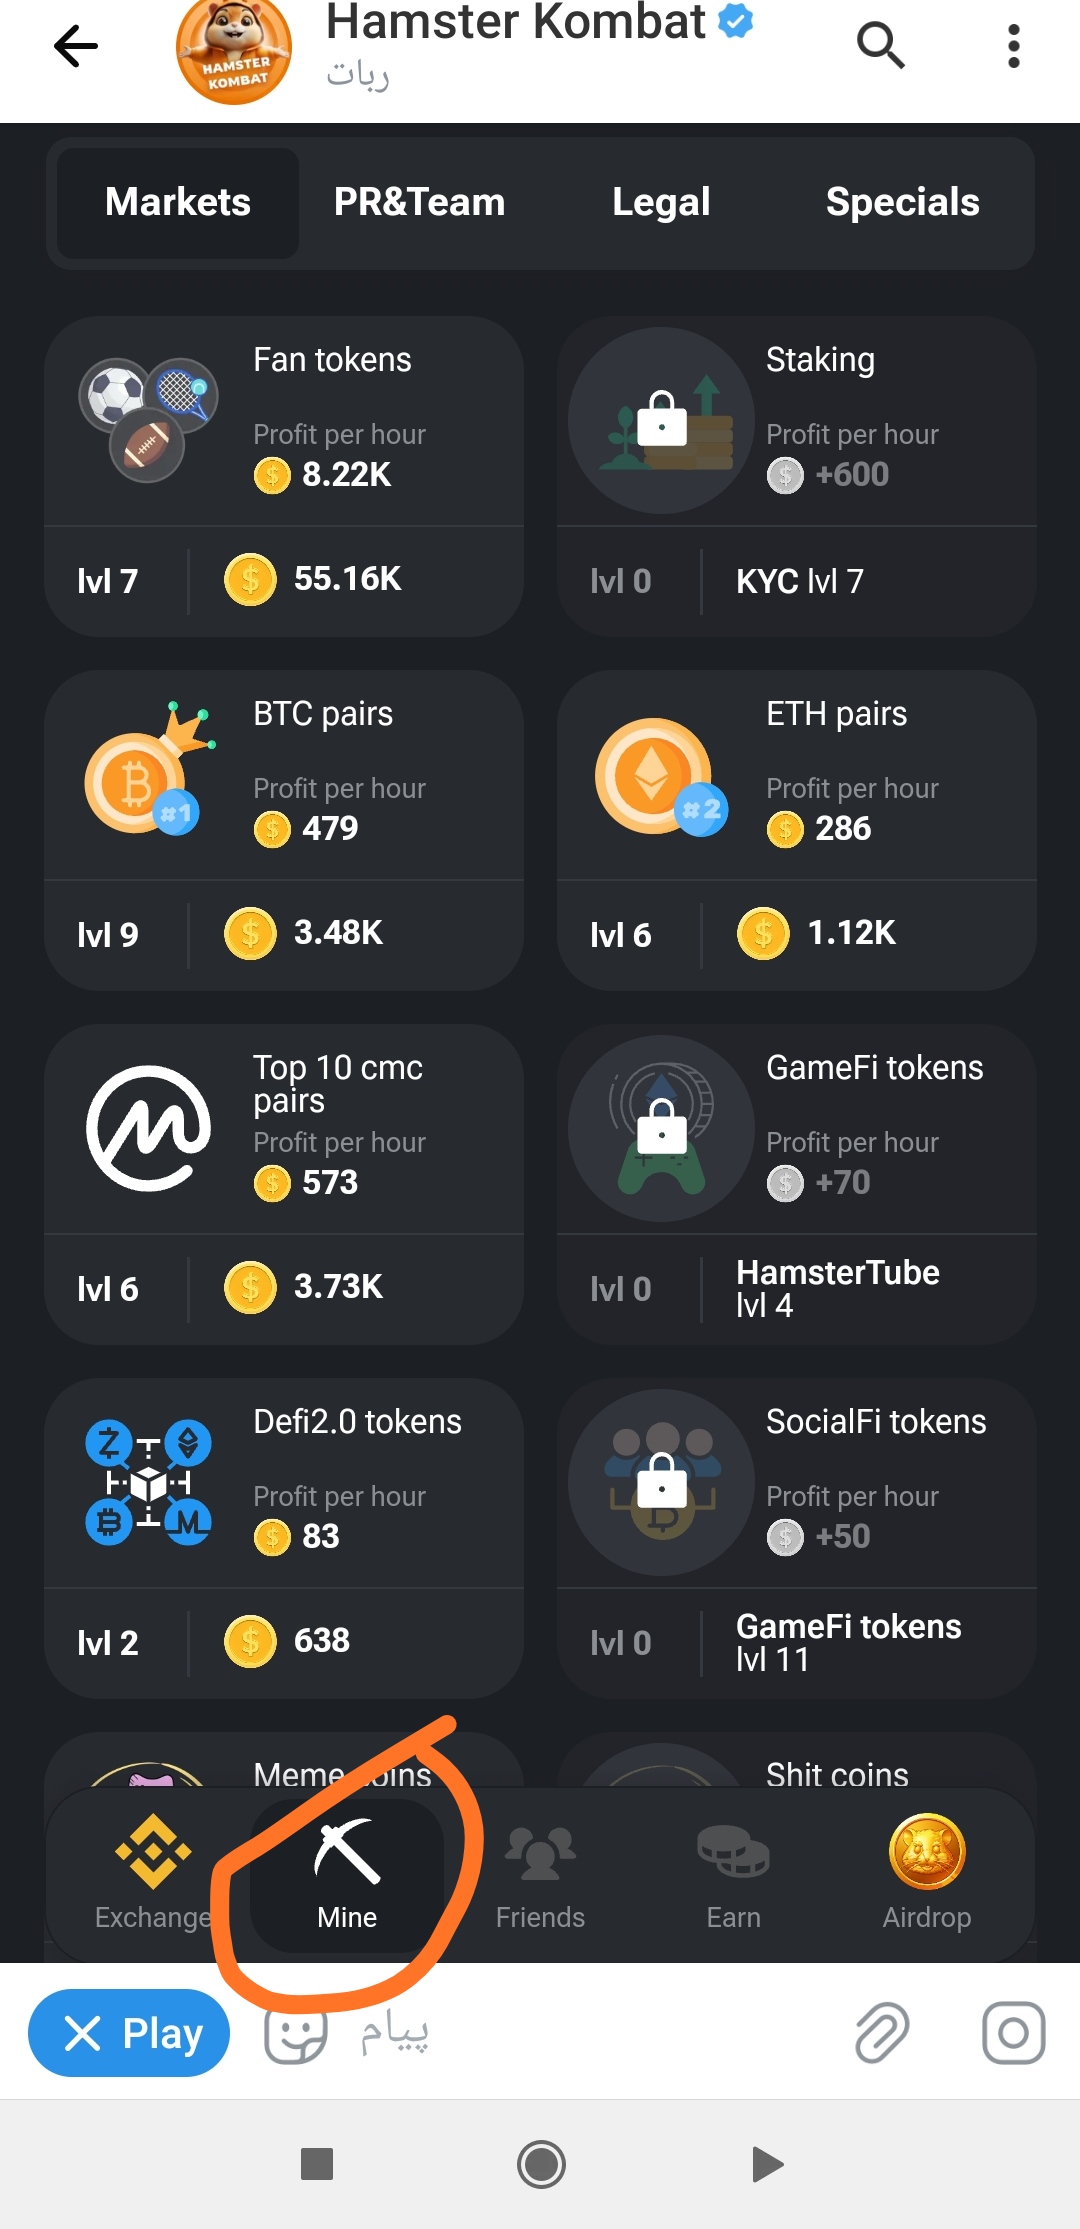Tap the Top 10 cmc logo icon
This screenshot has height=2229, width=1080.
click(148, 1128)
